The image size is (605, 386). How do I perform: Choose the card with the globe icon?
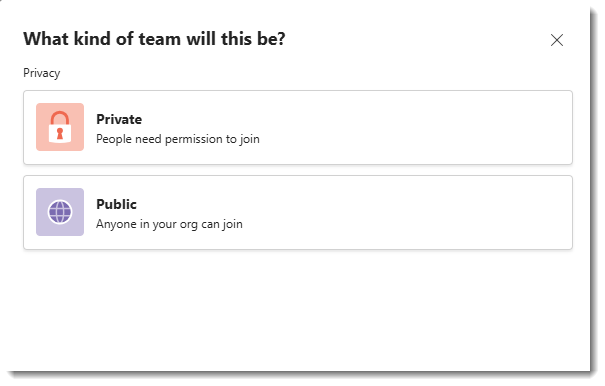tap(298, 212)
